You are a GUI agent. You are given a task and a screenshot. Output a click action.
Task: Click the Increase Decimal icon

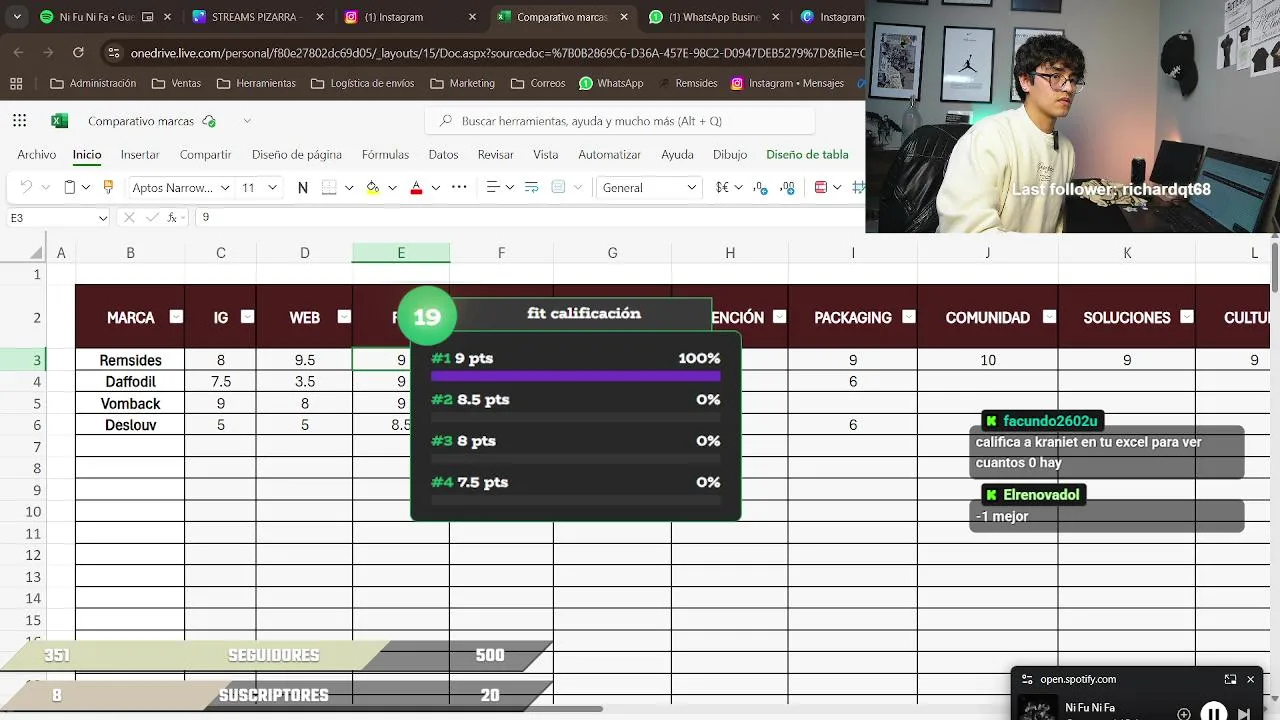(x=762, y=187)
